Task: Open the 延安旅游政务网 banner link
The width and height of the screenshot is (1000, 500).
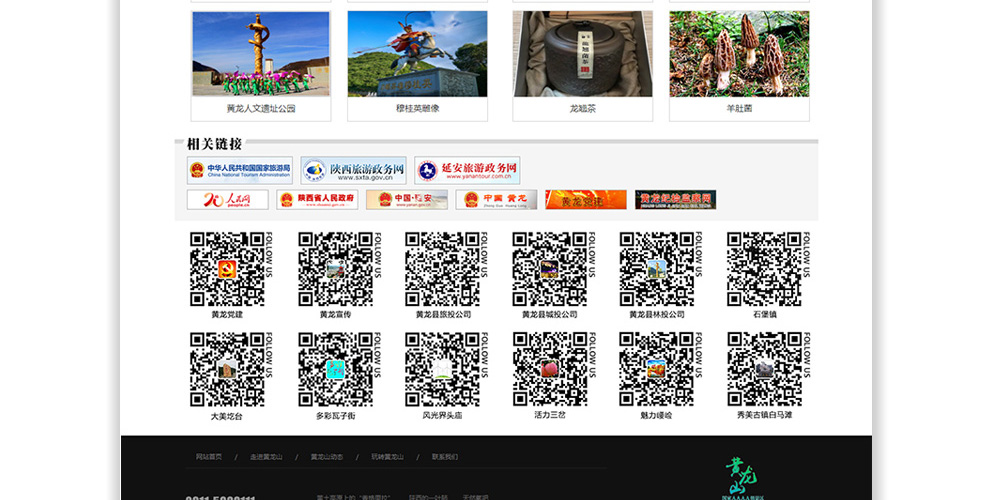Action: [x=467, y=170]
